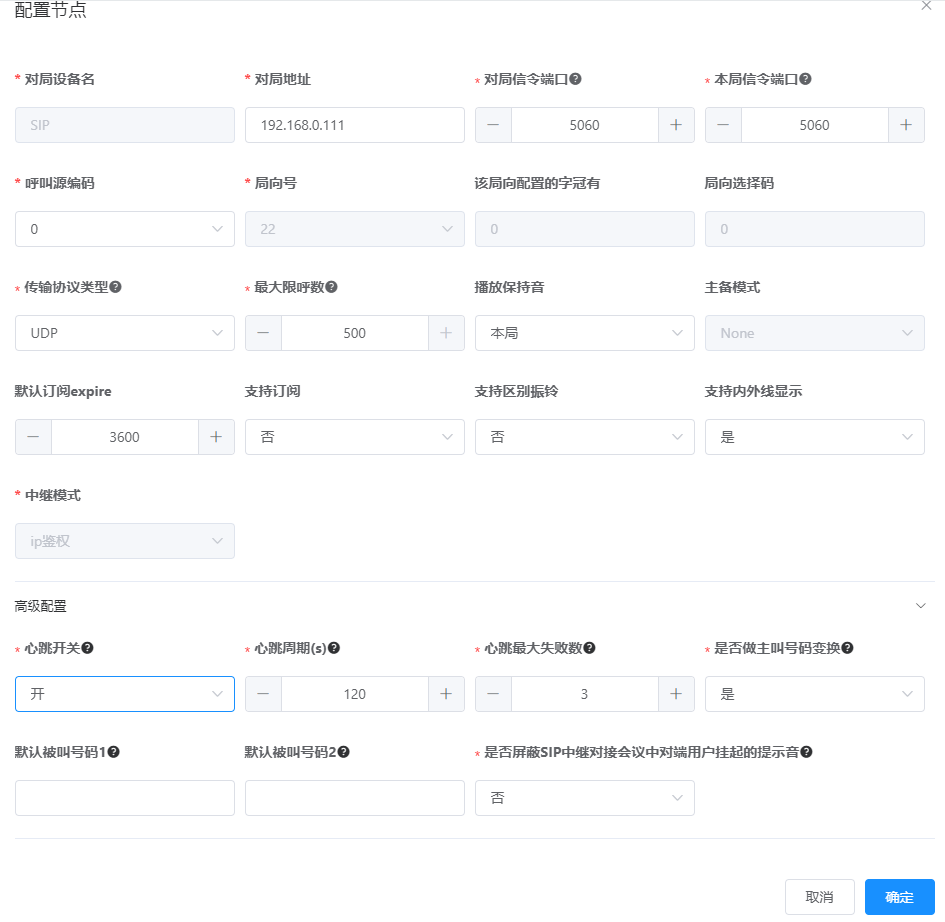Increase 本局信令端口 with plus button
Viewport: 945px width, 922px height.
point(906,125)
